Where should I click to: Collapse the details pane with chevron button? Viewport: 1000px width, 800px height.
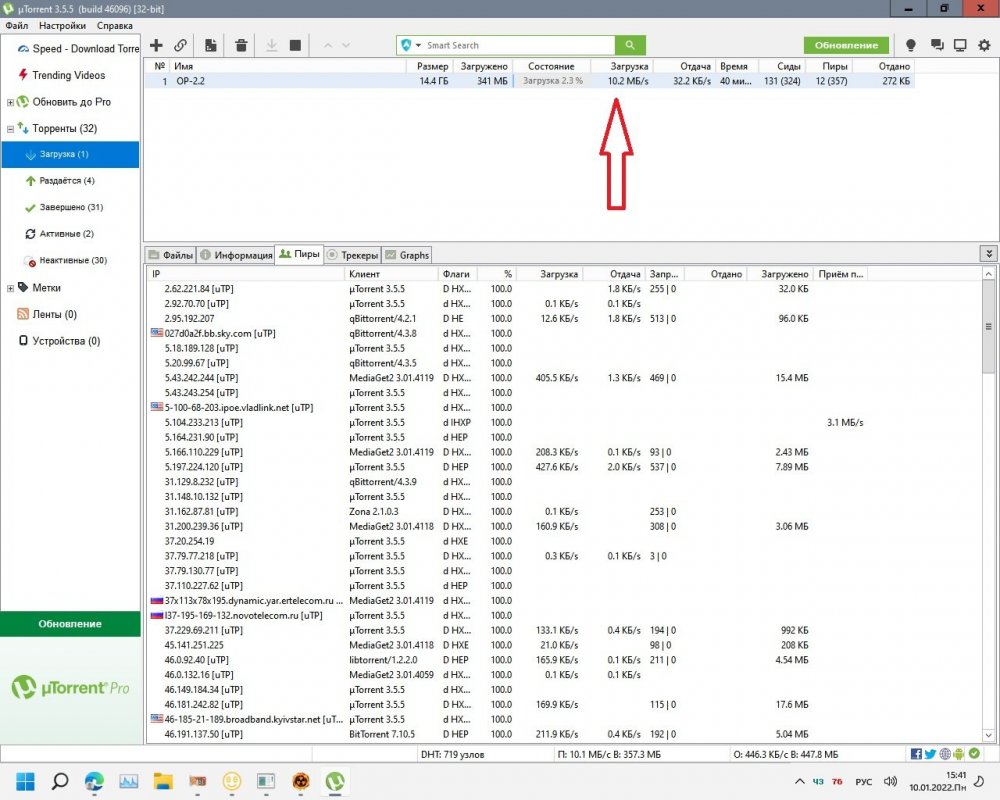click(x=989, y=254)
